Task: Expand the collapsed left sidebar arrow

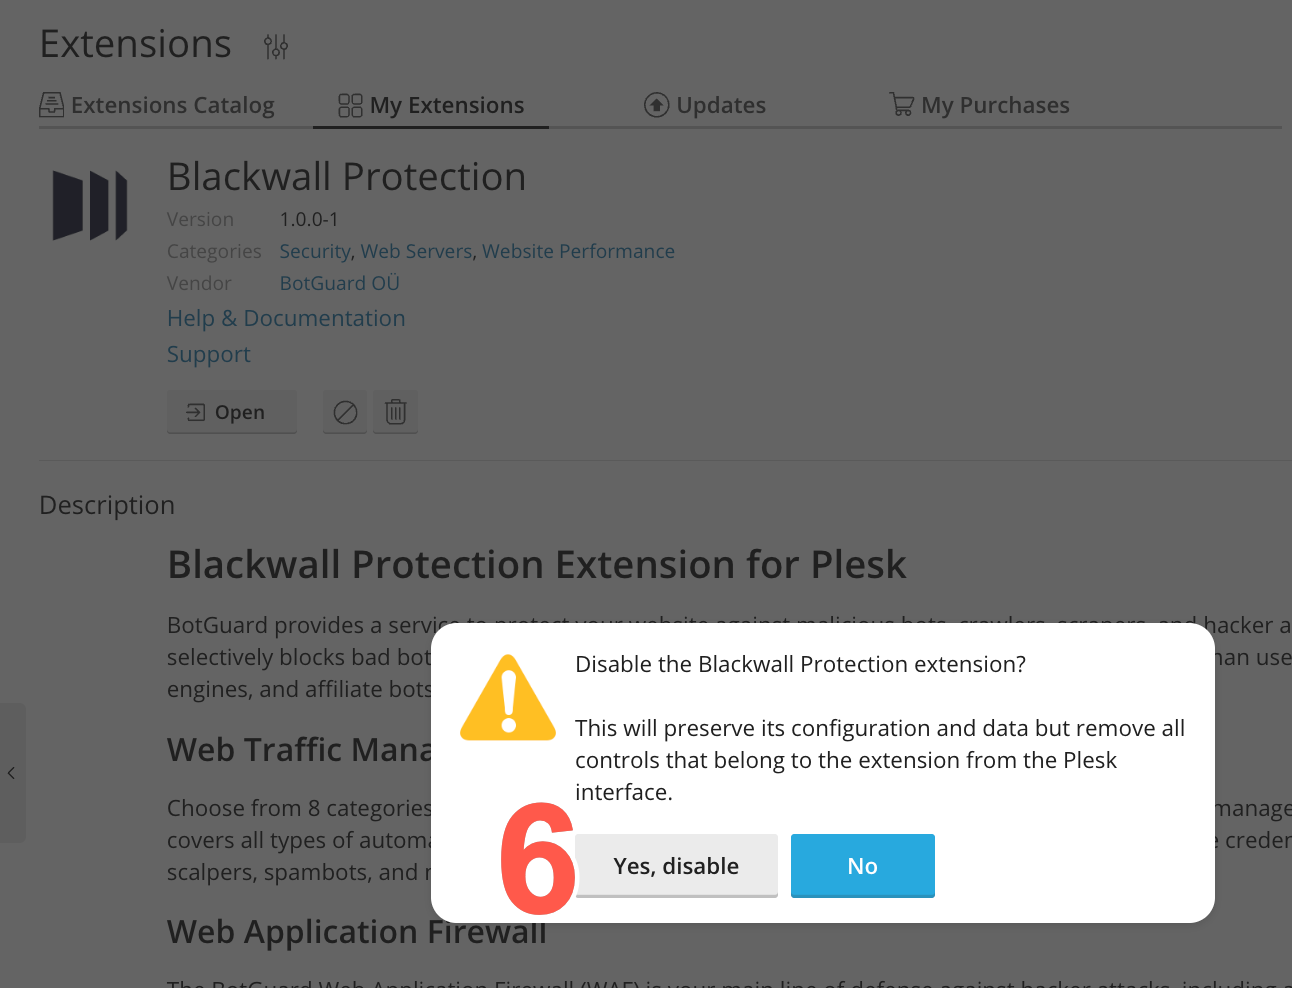Action: click(x=12, y=773)
